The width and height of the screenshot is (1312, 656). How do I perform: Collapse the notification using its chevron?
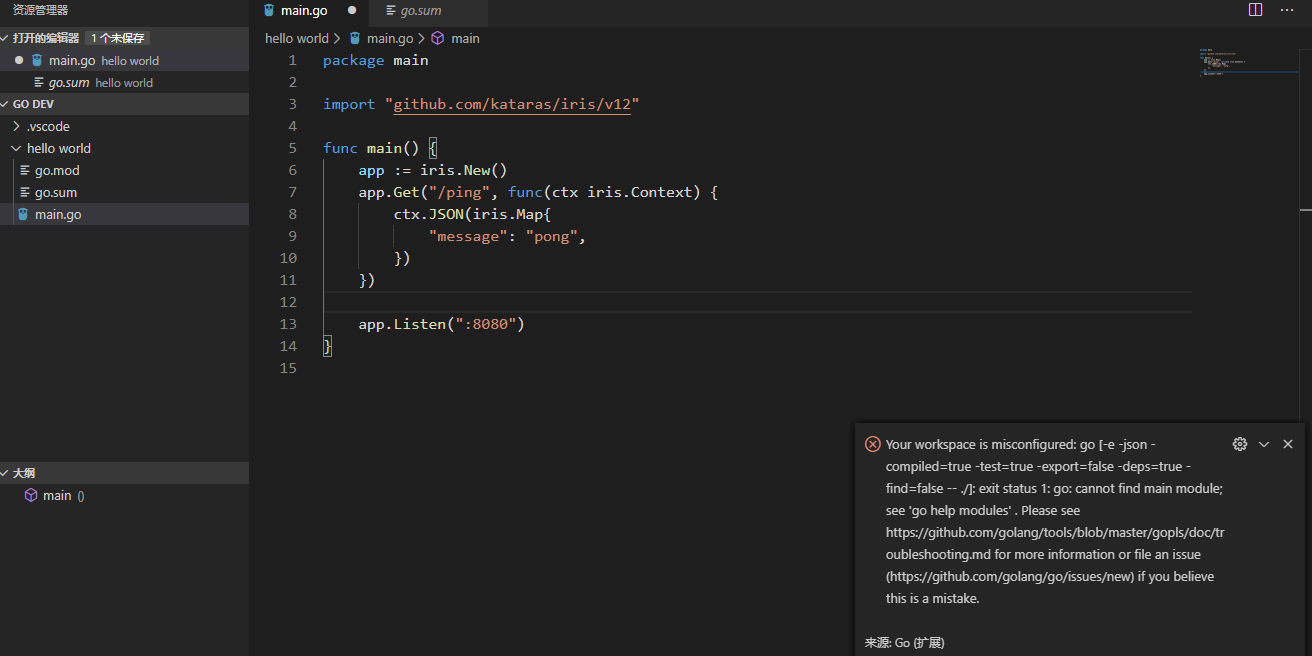click(1263, 443)
